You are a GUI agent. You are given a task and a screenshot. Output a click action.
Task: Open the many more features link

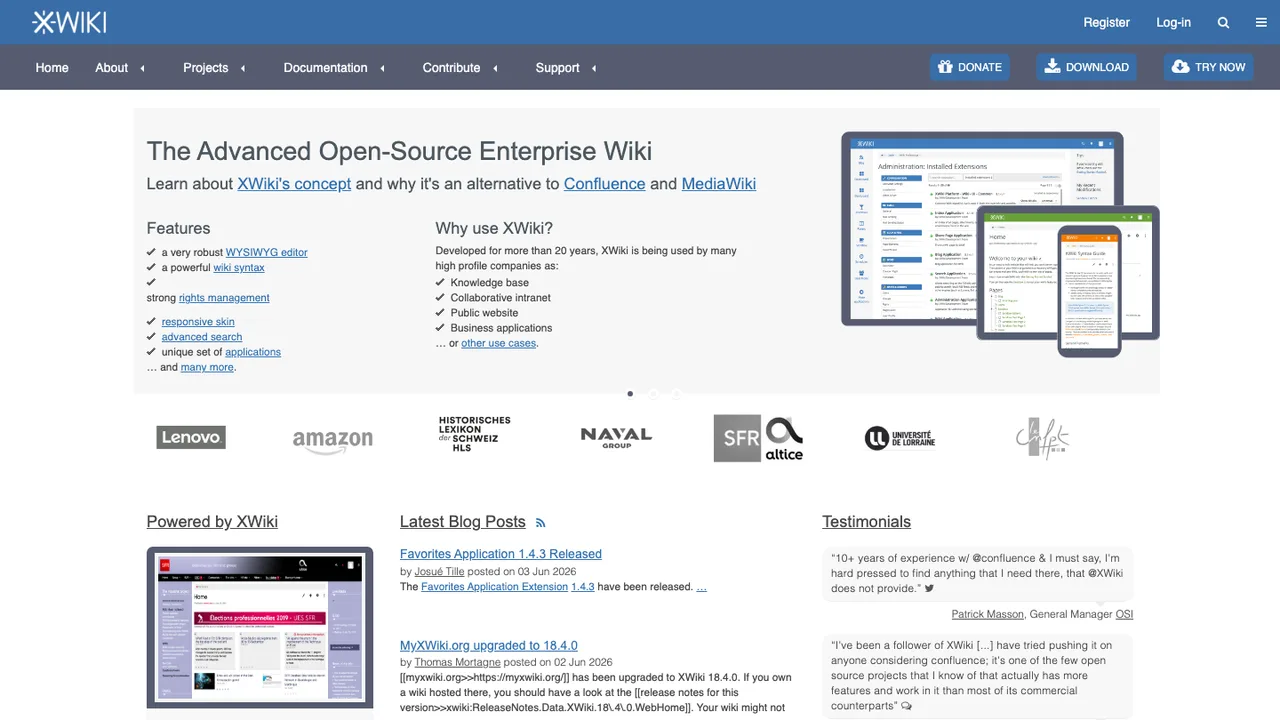coord(207,367)
